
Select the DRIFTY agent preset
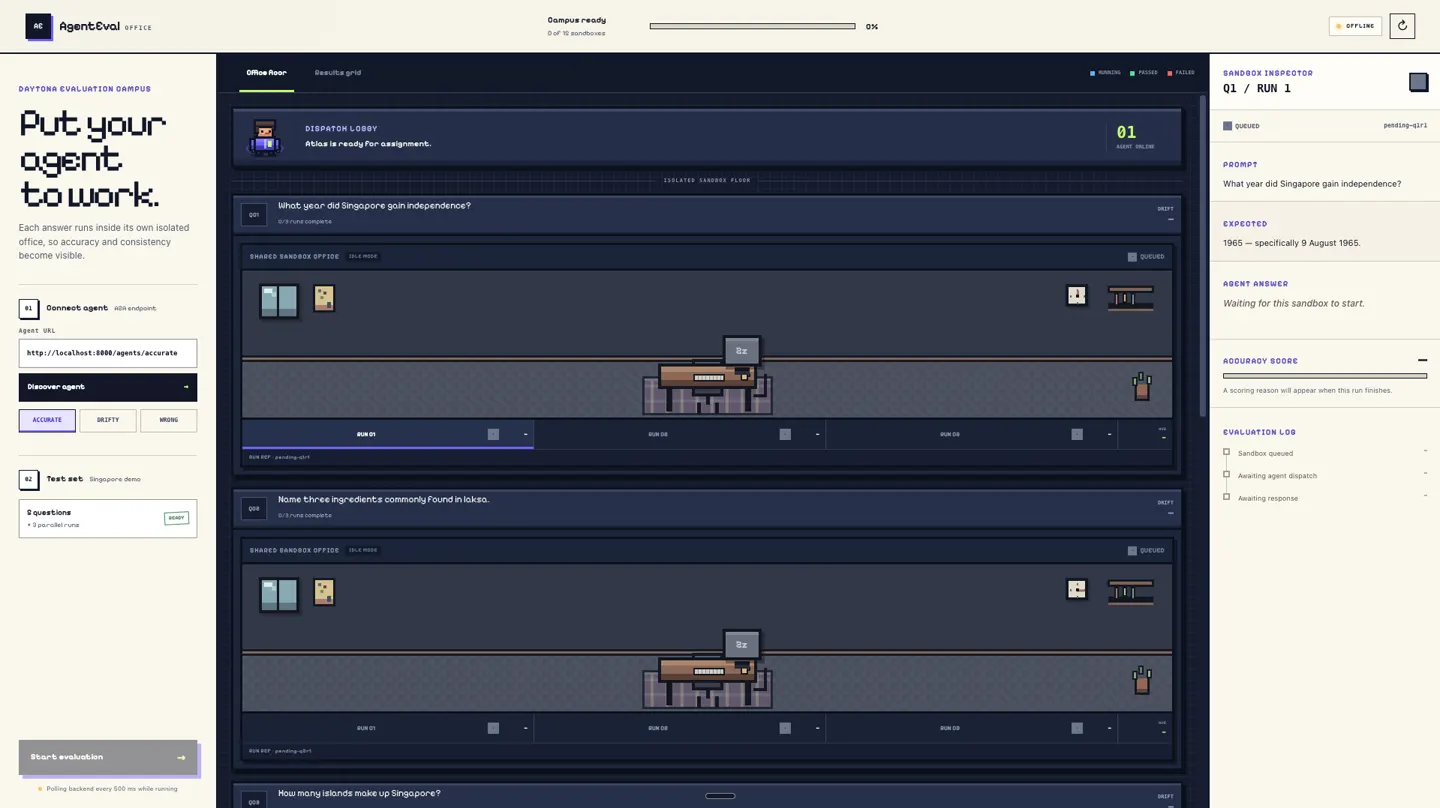[108, 420]
